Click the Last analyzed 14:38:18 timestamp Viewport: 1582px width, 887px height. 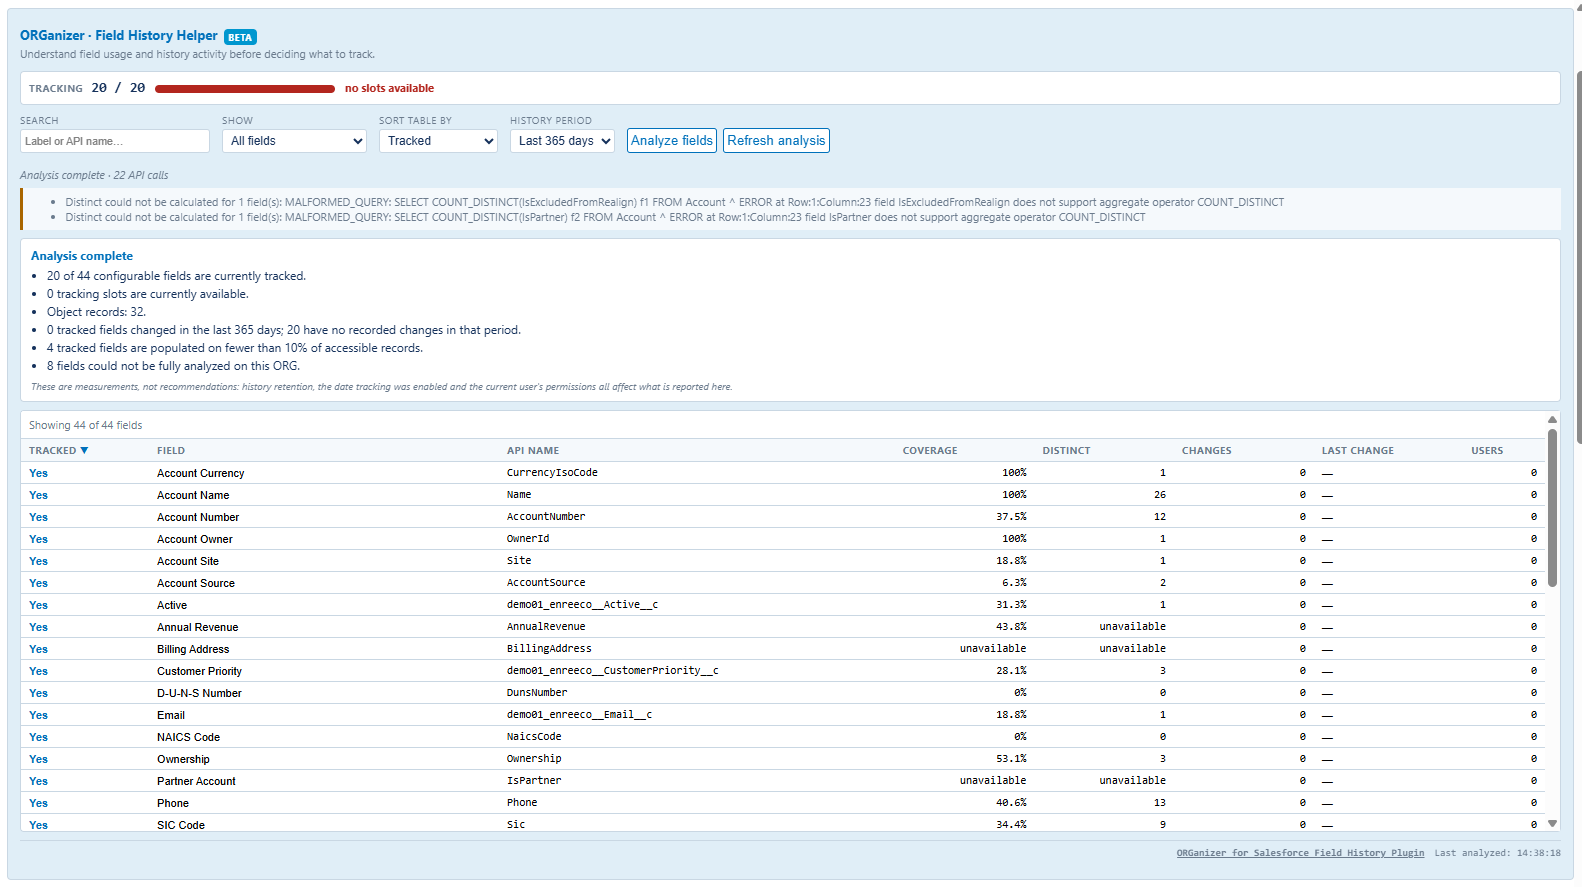click(1497, 853)
